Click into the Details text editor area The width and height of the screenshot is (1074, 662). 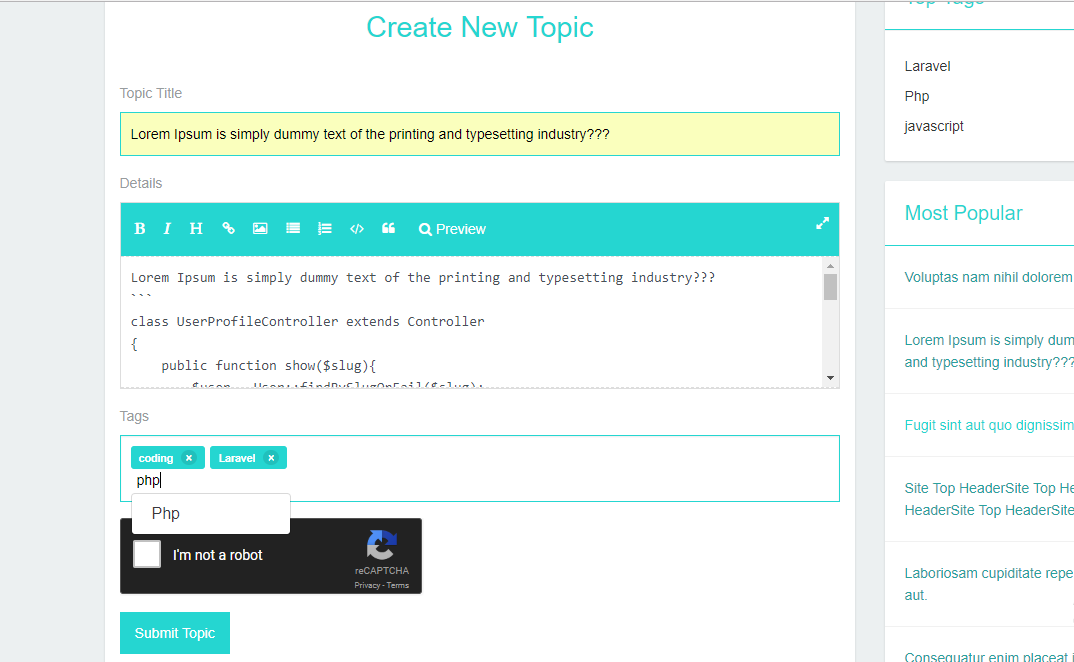click(x=473, y=322)
